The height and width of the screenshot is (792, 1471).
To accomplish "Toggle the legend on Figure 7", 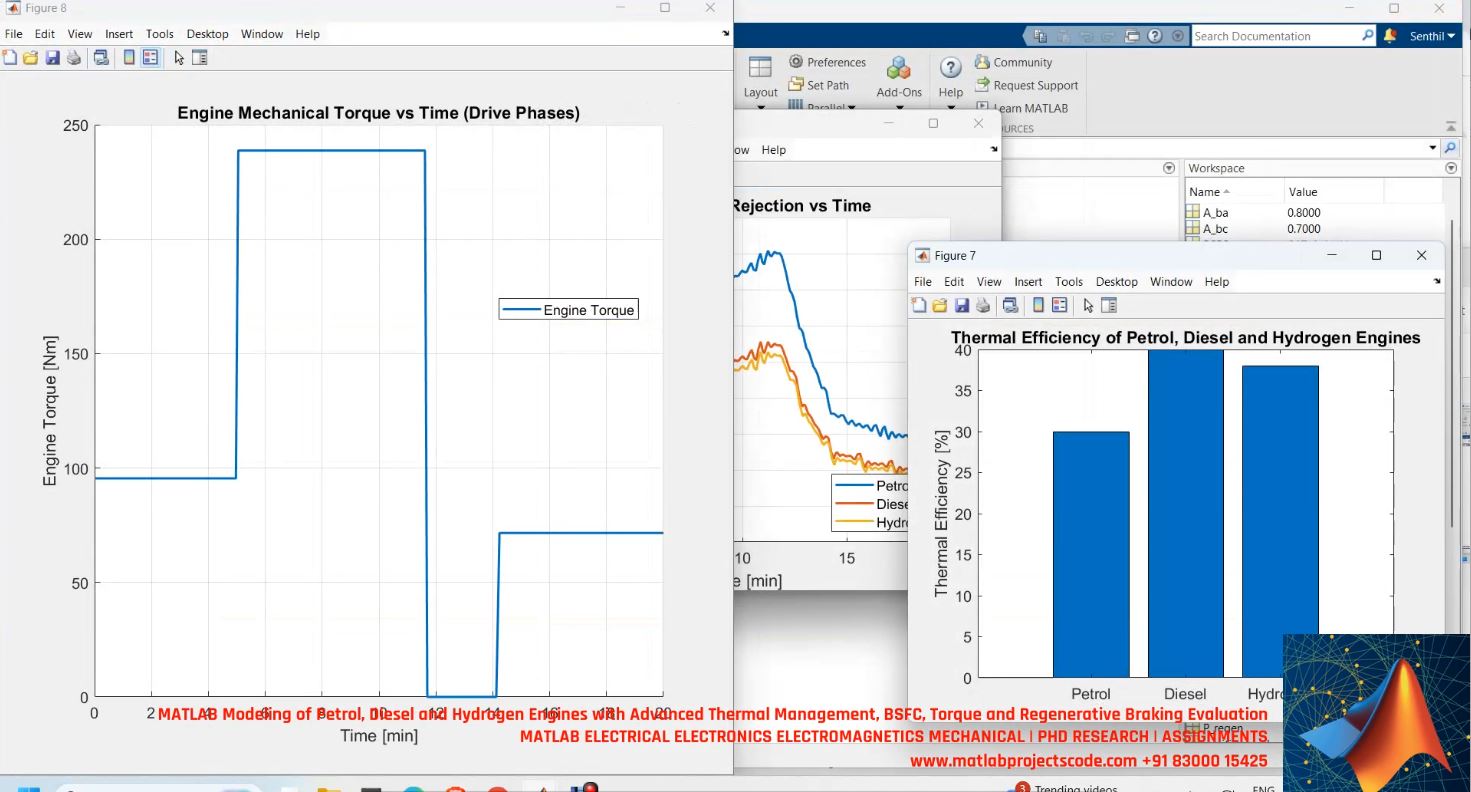I will 1059,305.
